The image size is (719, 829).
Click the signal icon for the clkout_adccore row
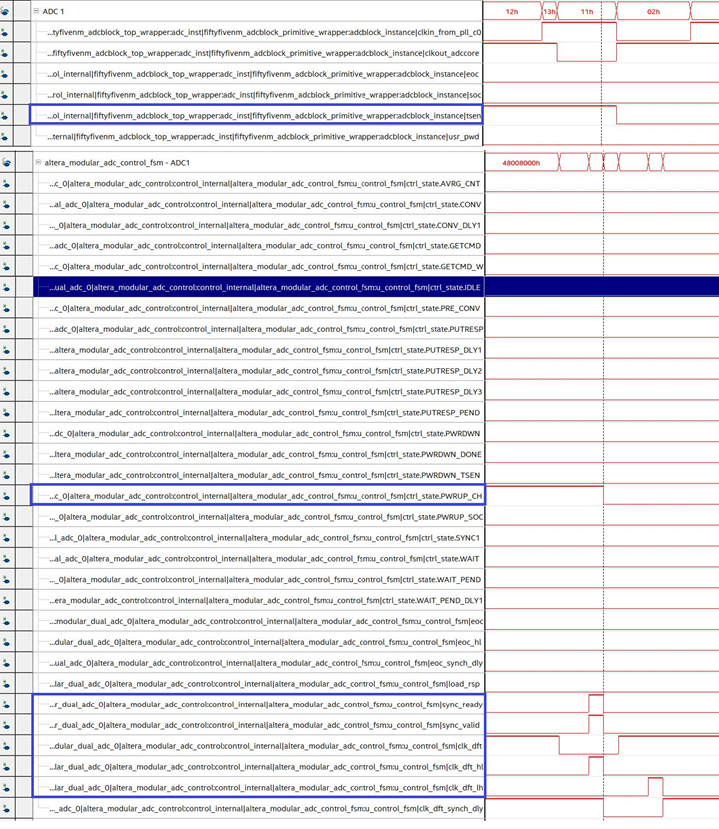(5, 53)
